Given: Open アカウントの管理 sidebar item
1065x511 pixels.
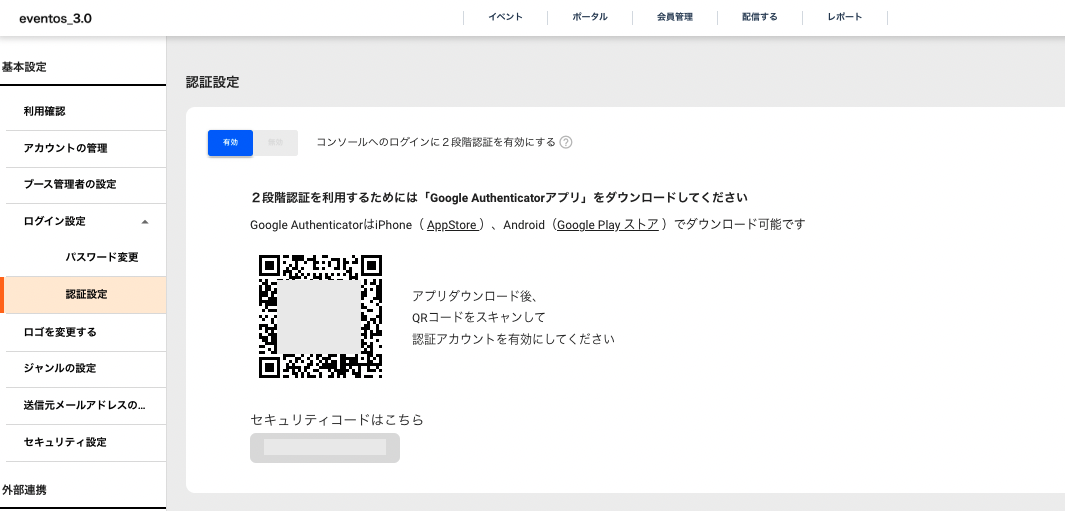Looking at the screenshot, I should 65,148.
